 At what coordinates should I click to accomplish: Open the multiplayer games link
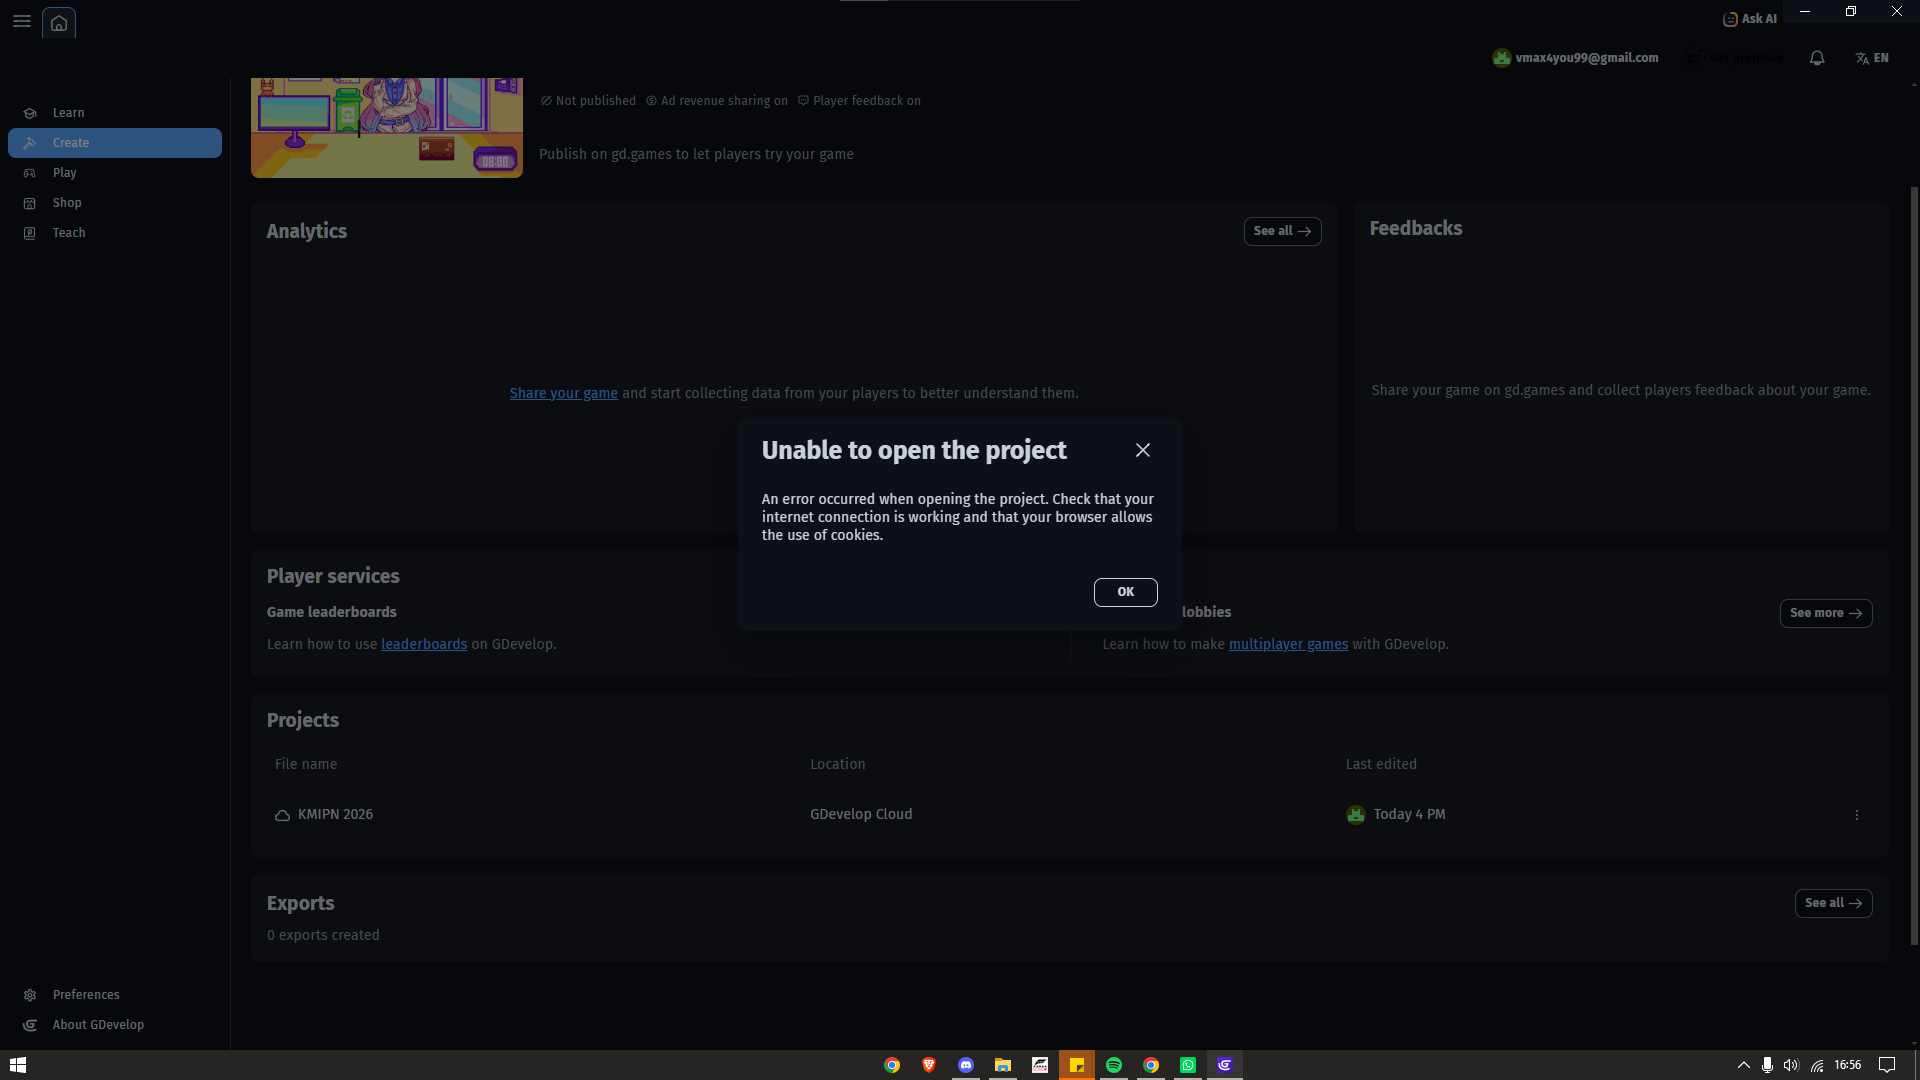[x=1288, y=644]
